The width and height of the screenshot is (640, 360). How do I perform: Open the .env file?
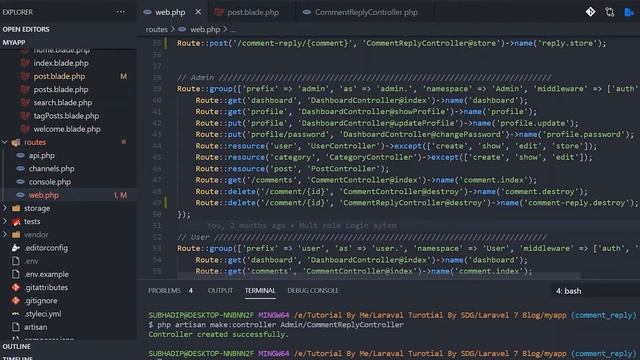[31, 261]
